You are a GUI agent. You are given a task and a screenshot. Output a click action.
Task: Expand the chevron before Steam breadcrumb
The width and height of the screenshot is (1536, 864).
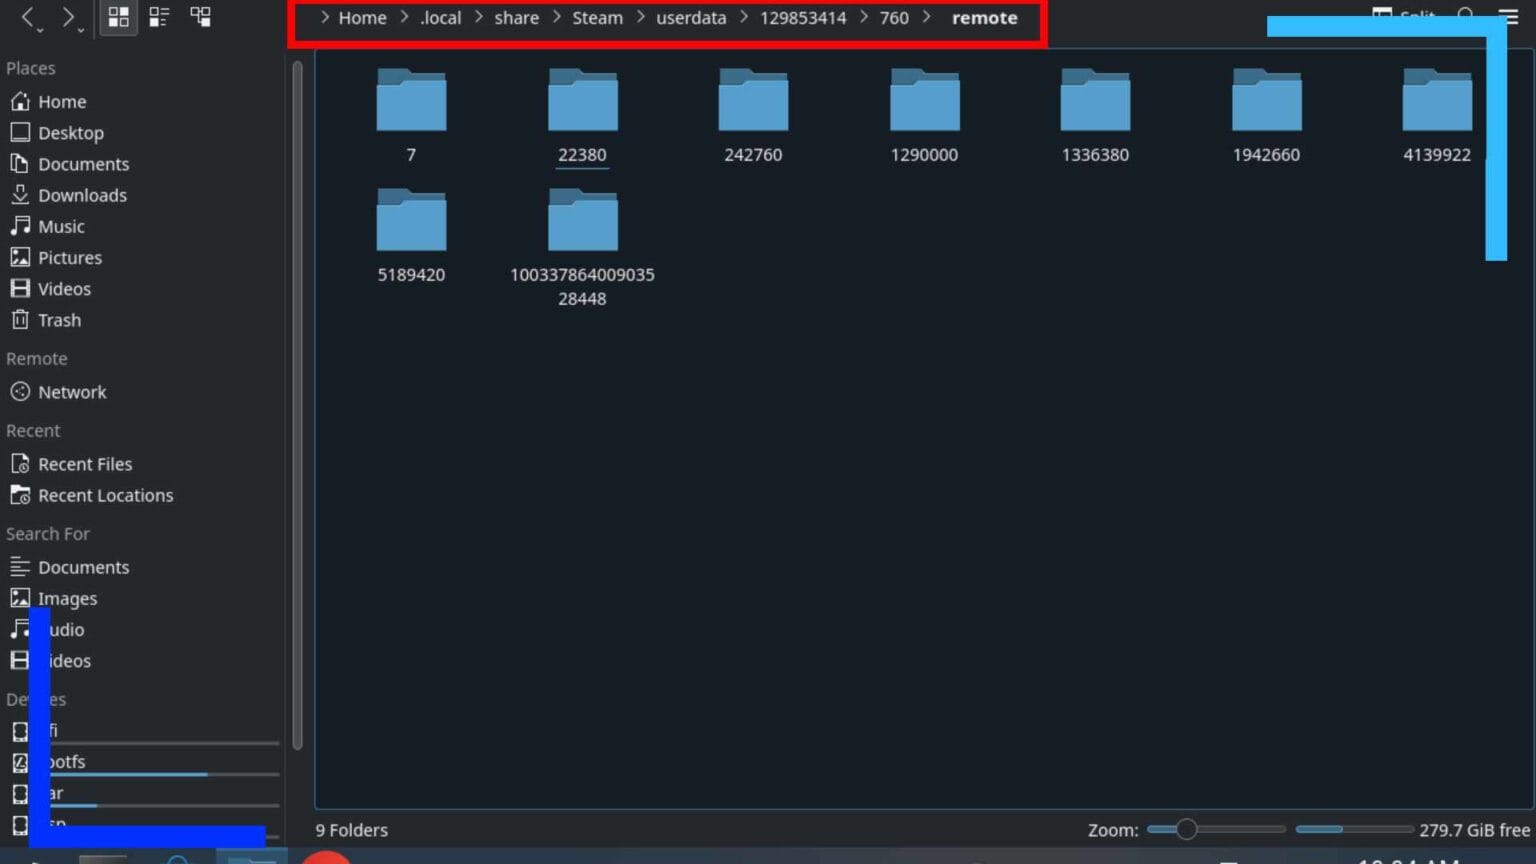(557, 17)
